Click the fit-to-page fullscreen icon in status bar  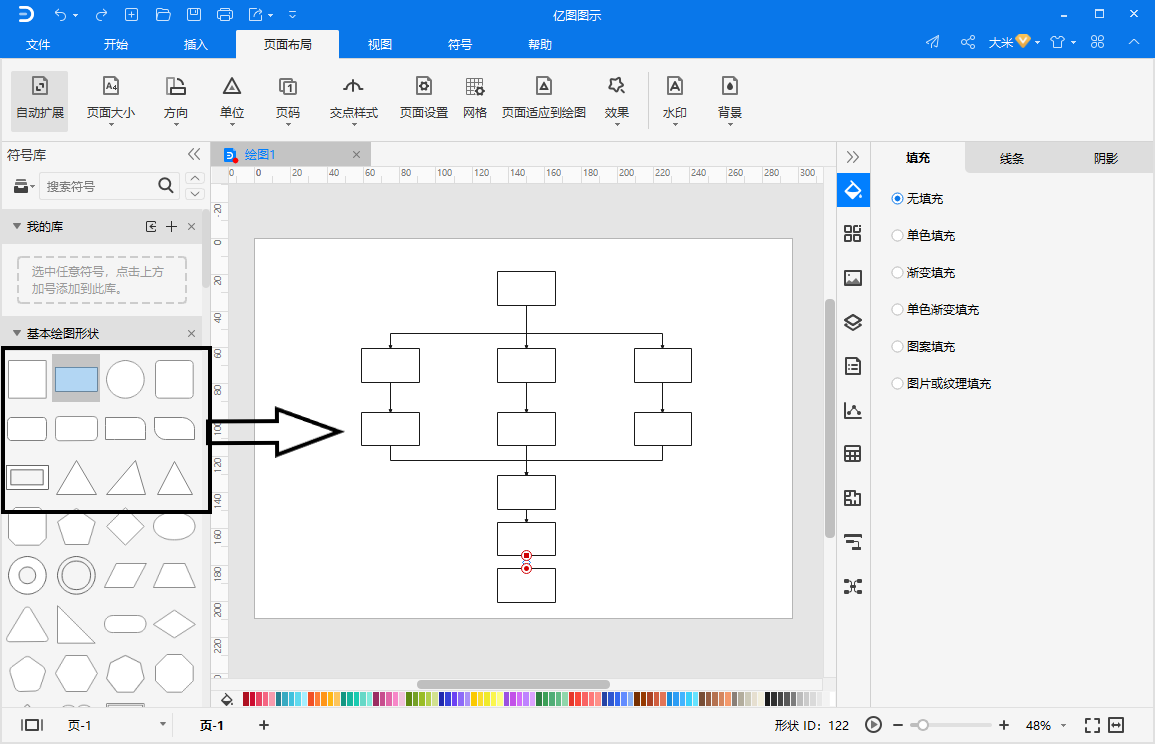pyautogui.click(x=1092, y=726)
